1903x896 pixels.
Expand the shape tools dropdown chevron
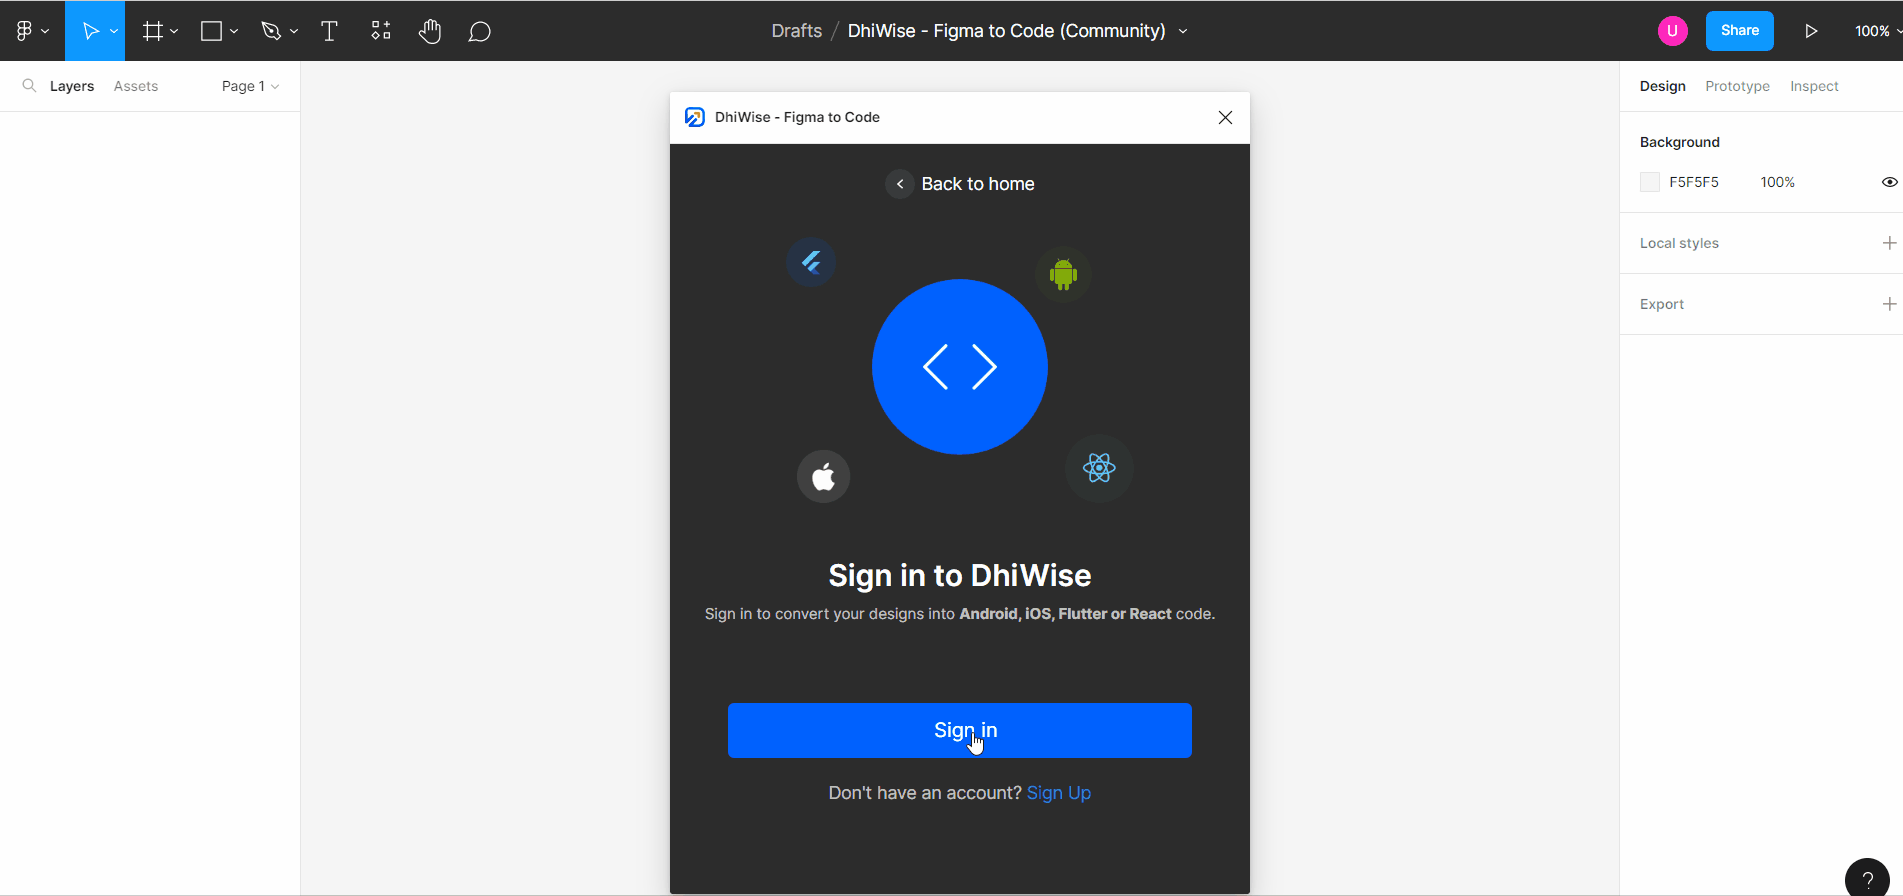234,32
